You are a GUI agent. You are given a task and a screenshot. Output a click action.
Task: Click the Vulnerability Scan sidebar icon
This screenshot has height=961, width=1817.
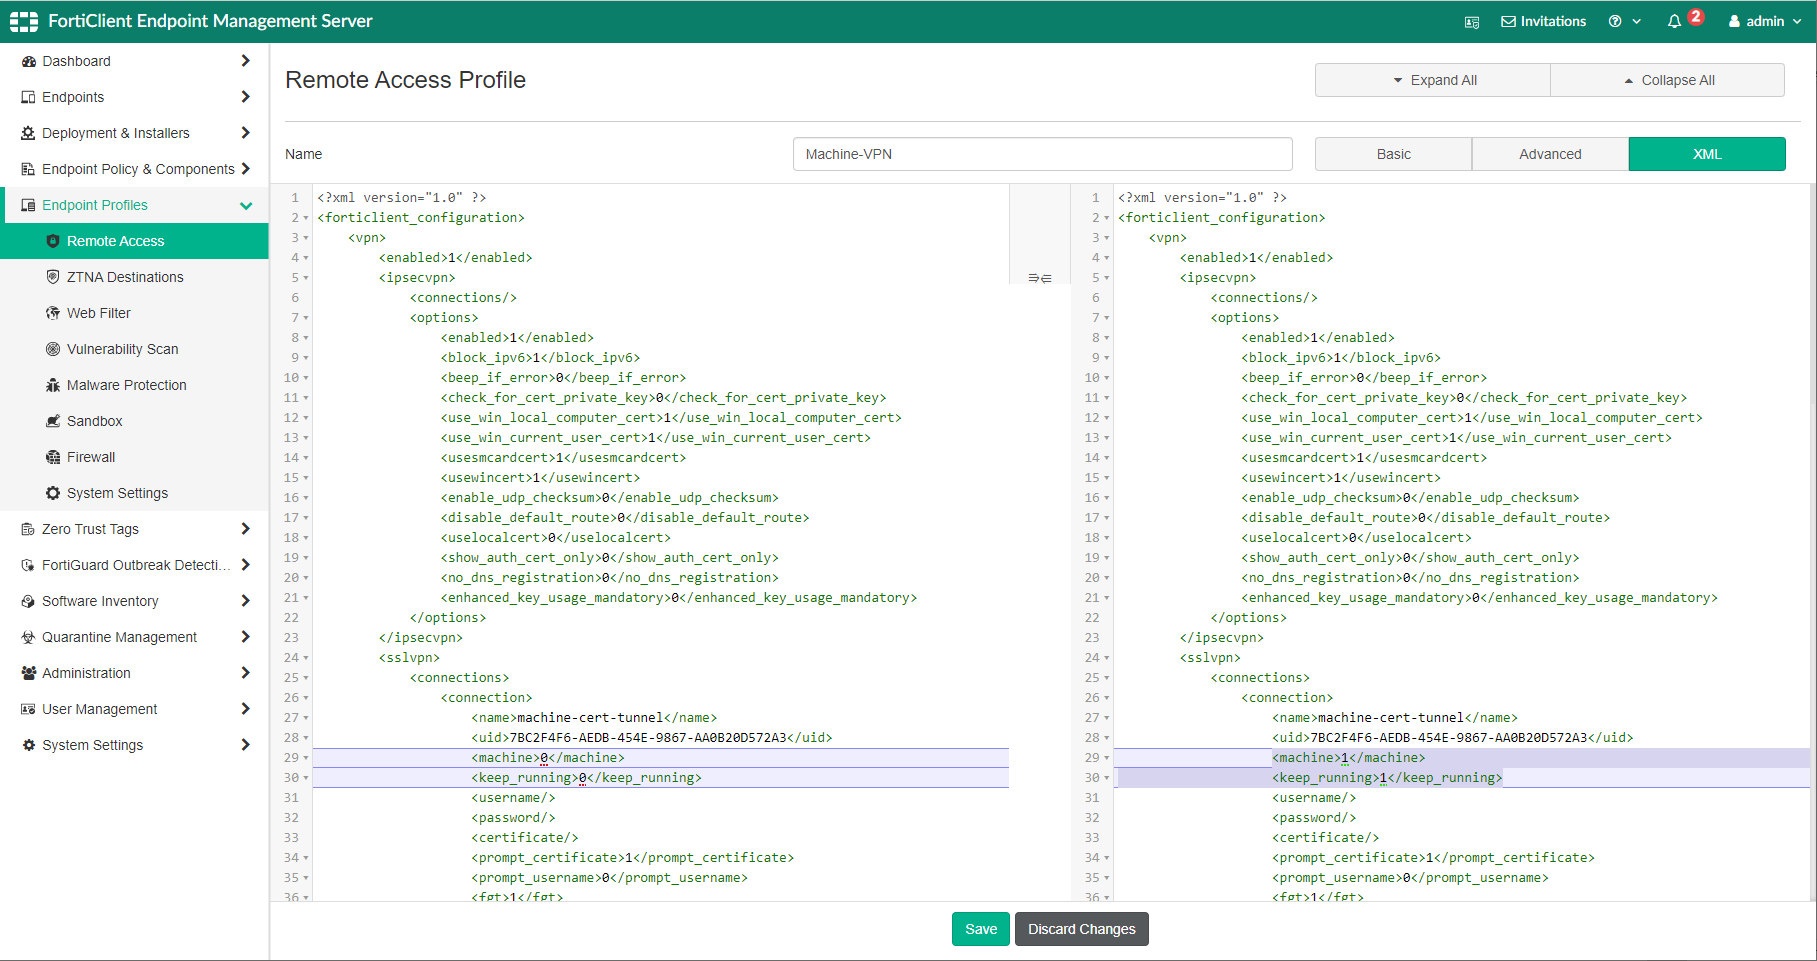(52, 349)
